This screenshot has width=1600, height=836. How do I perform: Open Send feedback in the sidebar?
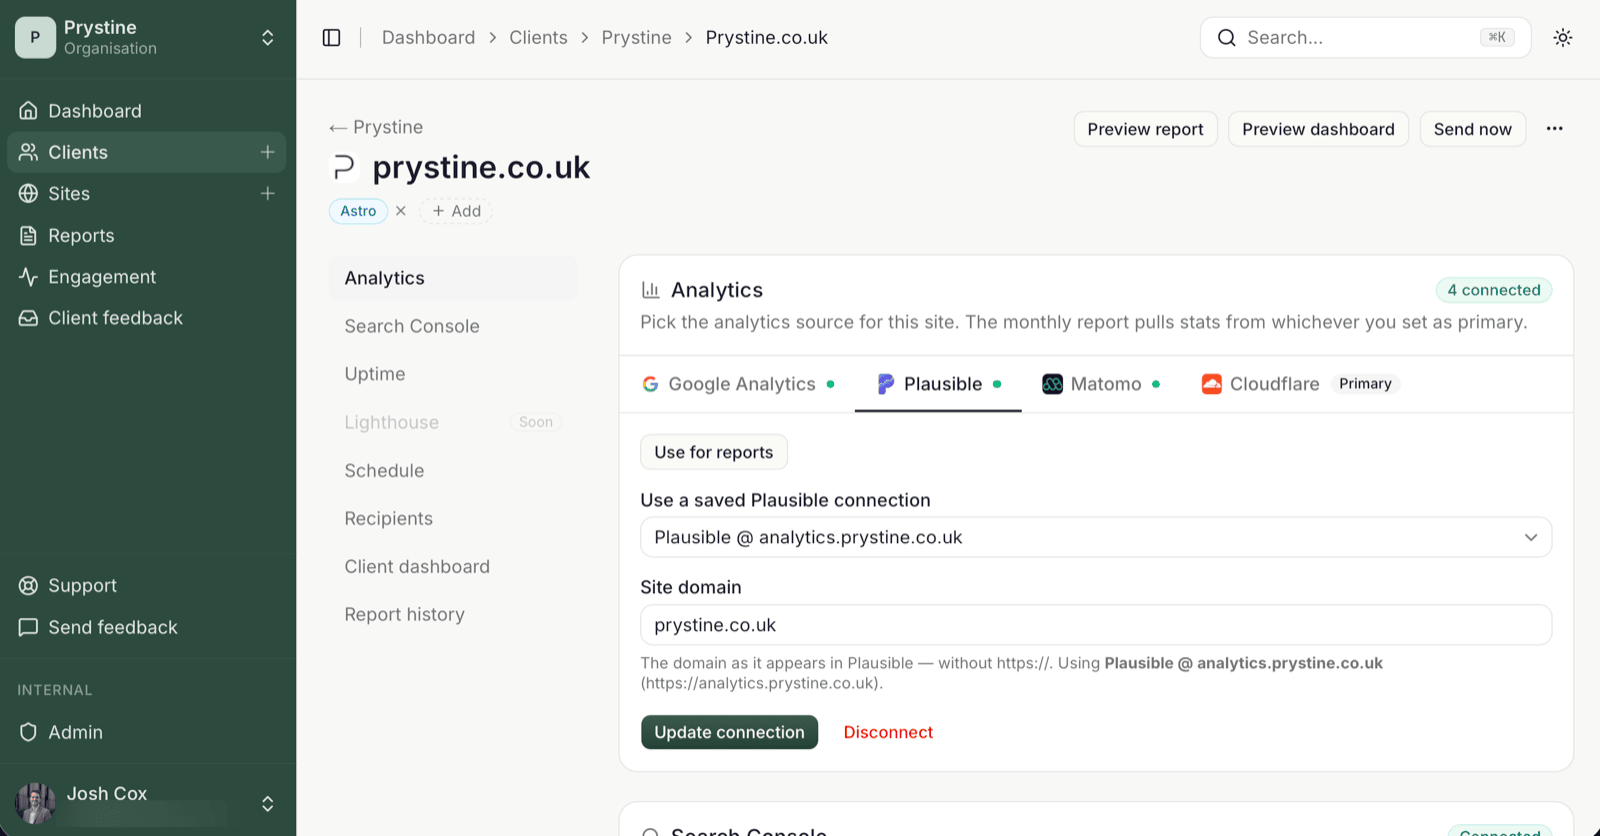(x=146, y=627)
